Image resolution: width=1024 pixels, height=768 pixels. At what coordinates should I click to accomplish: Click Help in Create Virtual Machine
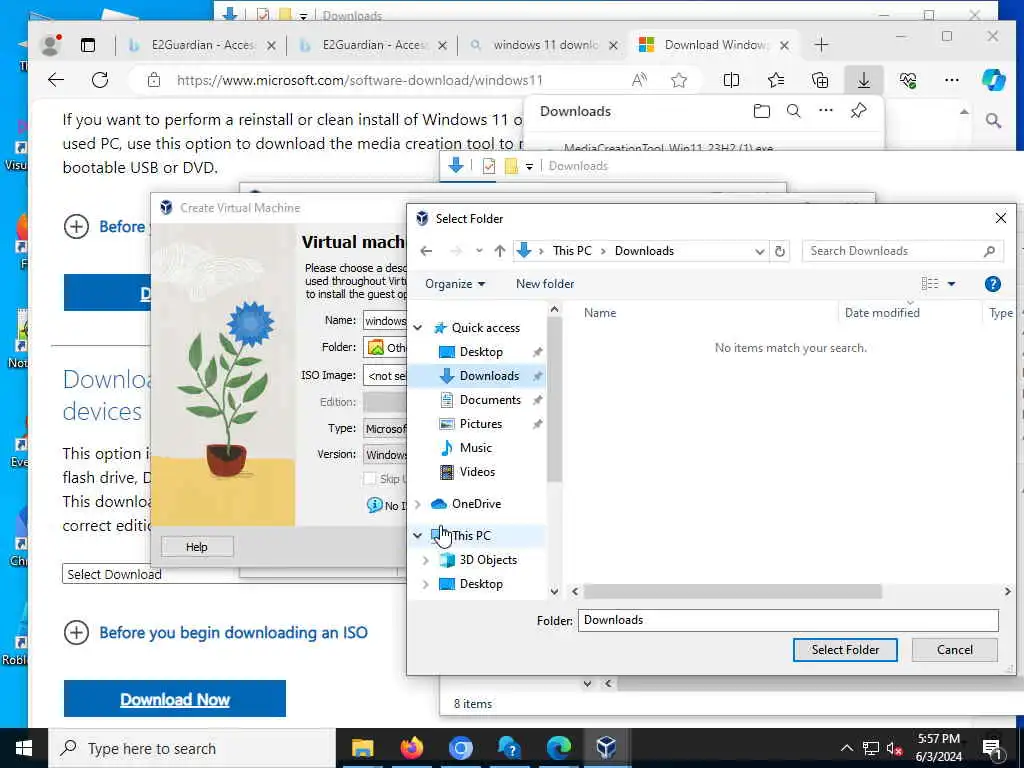197,547
